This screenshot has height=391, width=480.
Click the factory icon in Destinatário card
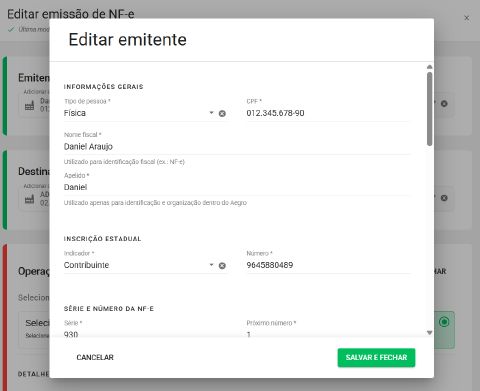(29, 199)
